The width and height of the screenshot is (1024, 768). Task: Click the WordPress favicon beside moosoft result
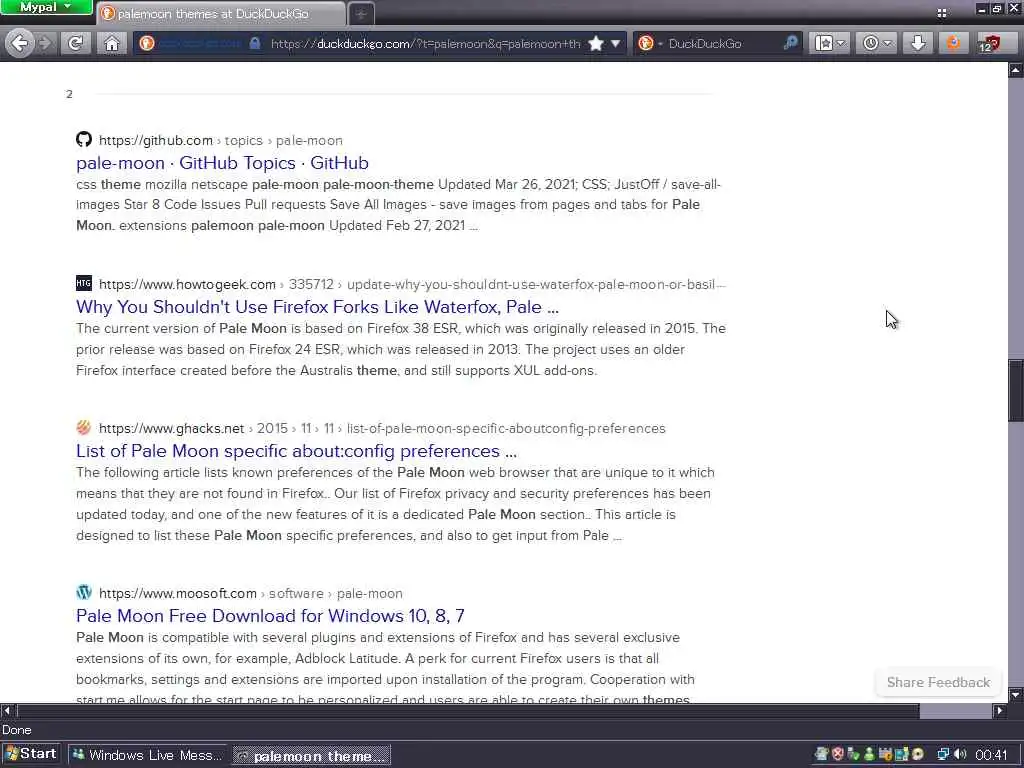point(84,592)
